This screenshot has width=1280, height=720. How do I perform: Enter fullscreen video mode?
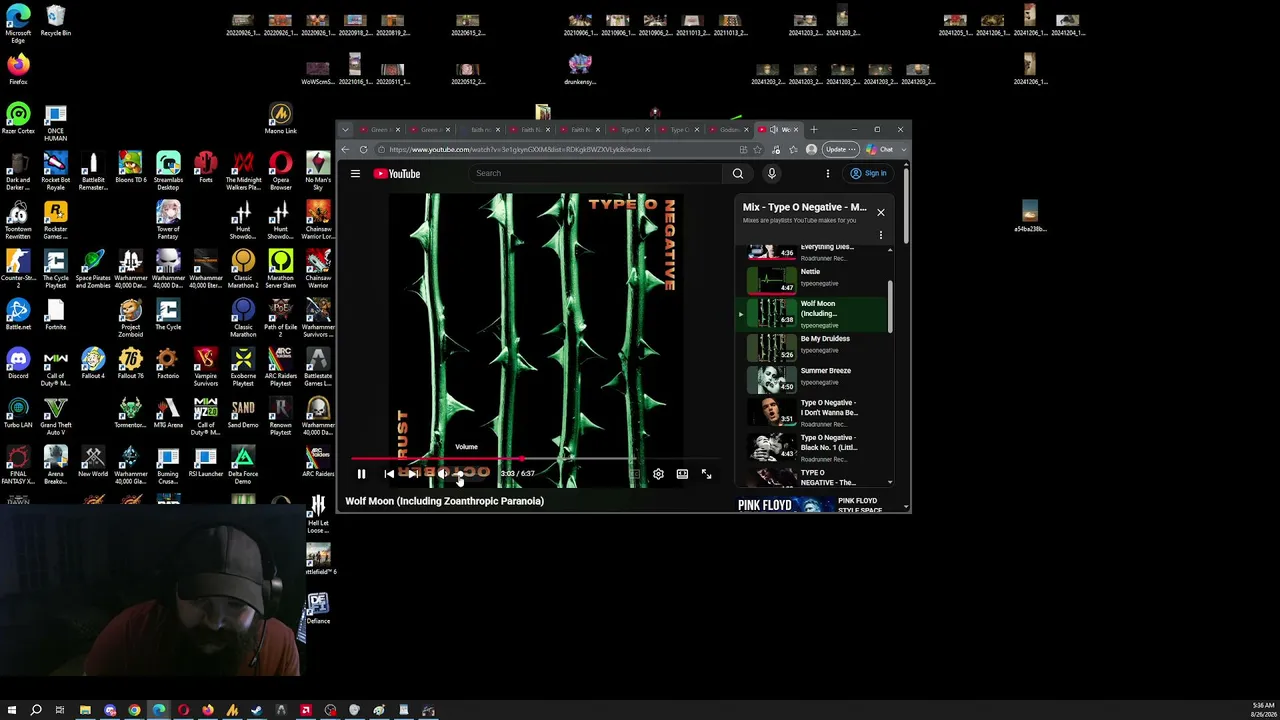[x=706, y=474]
